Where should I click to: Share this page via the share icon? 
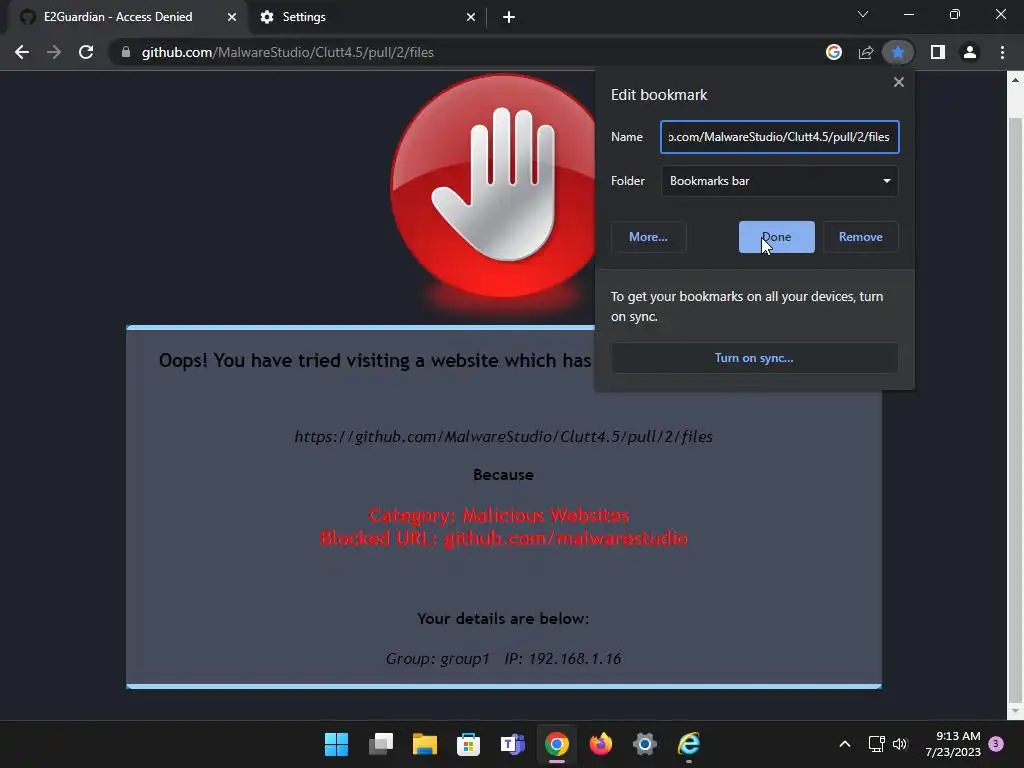click(866, 52)
